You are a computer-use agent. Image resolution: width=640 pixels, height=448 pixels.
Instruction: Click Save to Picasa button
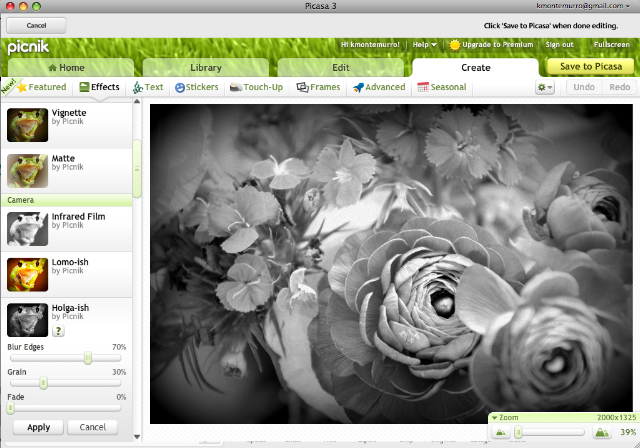click(591, 67)
